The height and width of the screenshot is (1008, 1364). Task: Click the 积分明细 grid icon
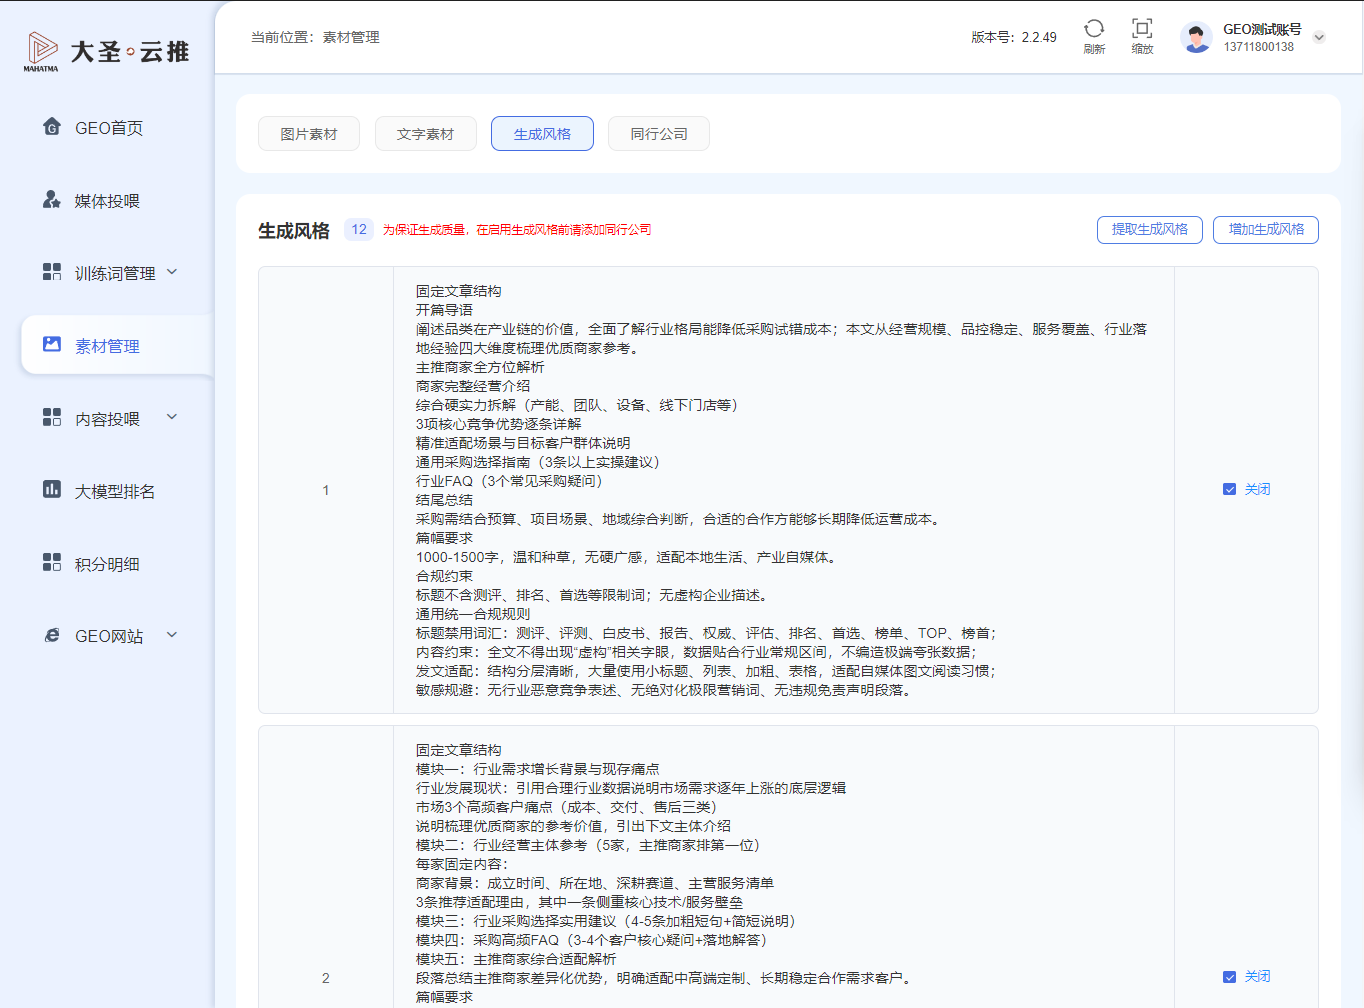click(x=52, y=562)
